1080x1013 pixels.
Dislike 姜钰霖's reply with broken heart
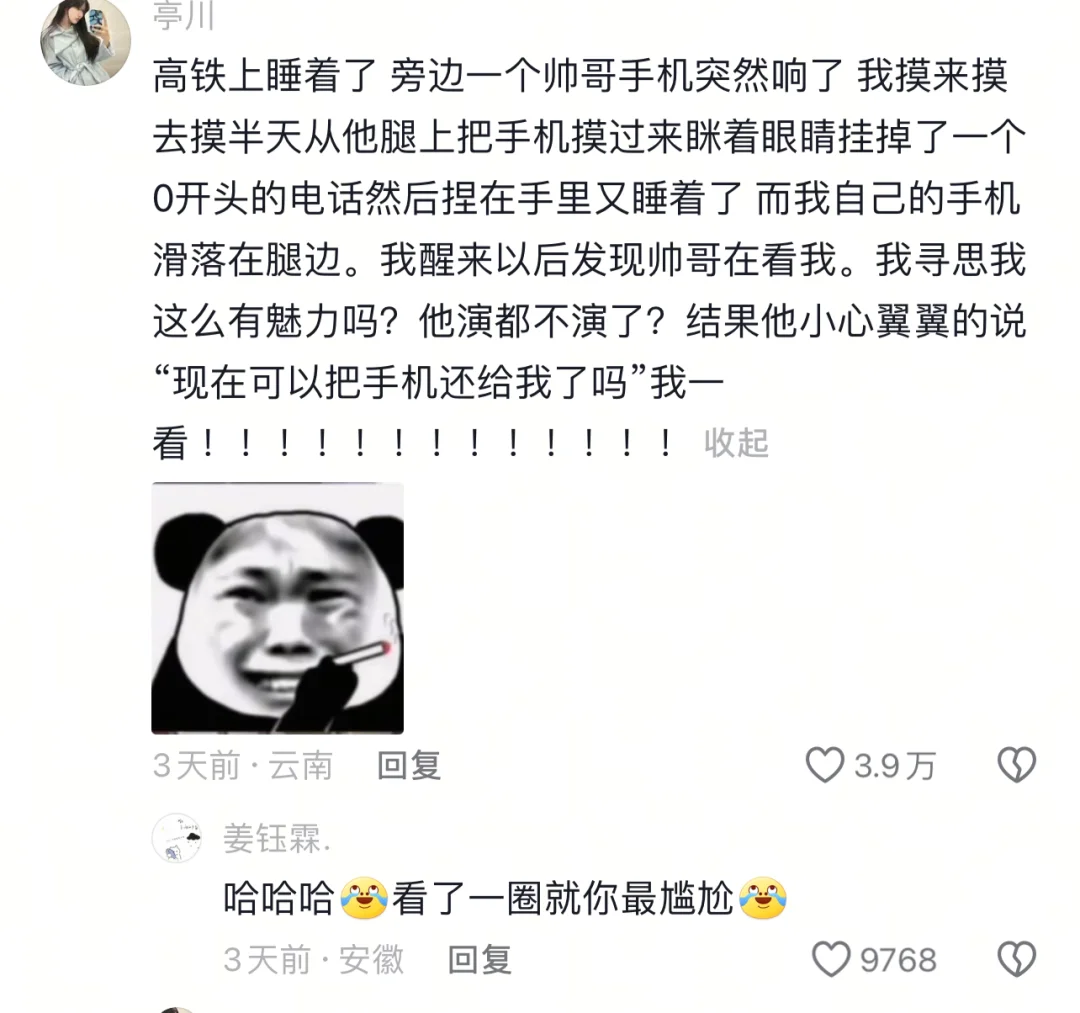[1017, 959]
